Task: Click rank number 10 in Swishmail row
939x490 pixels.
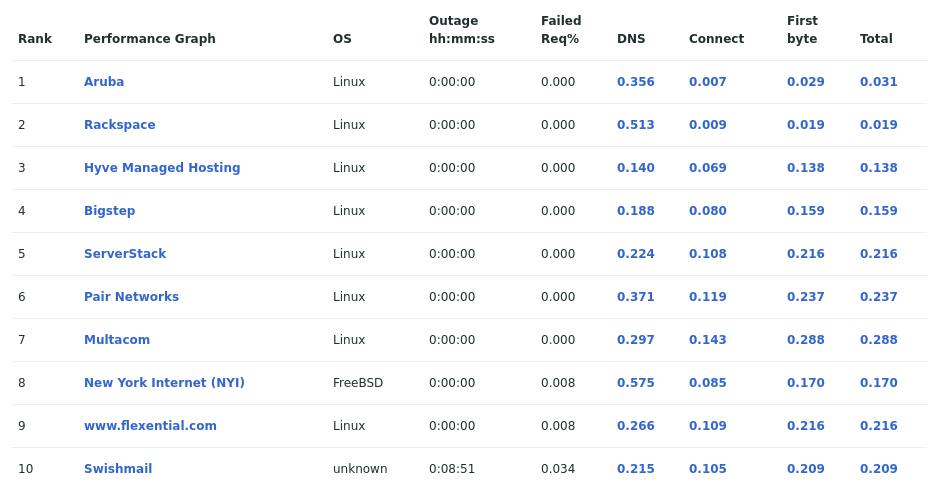Action: pos(25,468)
